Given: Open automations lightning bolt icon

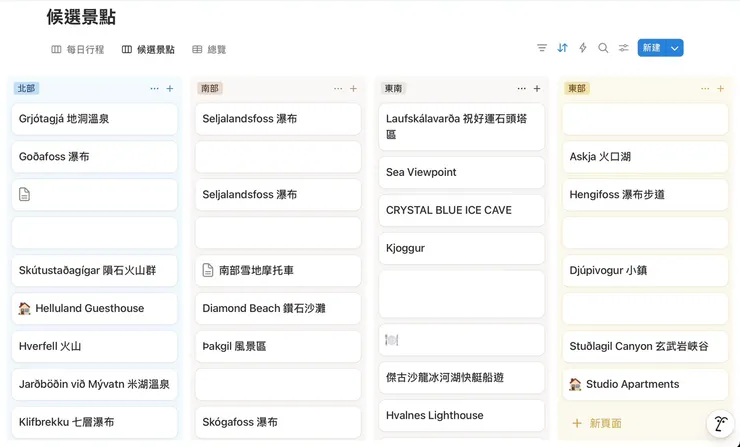Looking at the screenshot, I should point(583,48).
